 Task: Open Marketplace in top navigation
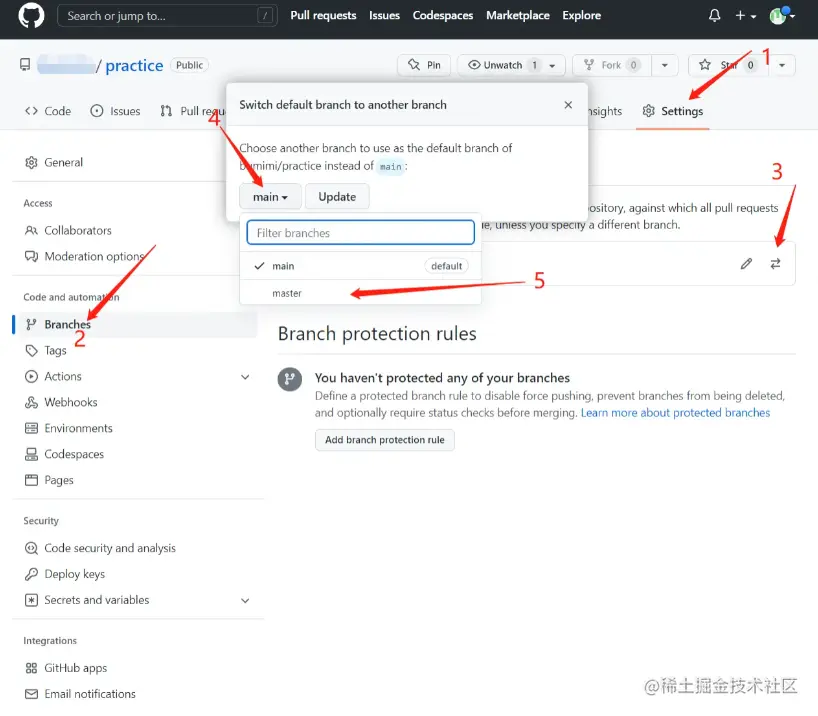point(518,16)
